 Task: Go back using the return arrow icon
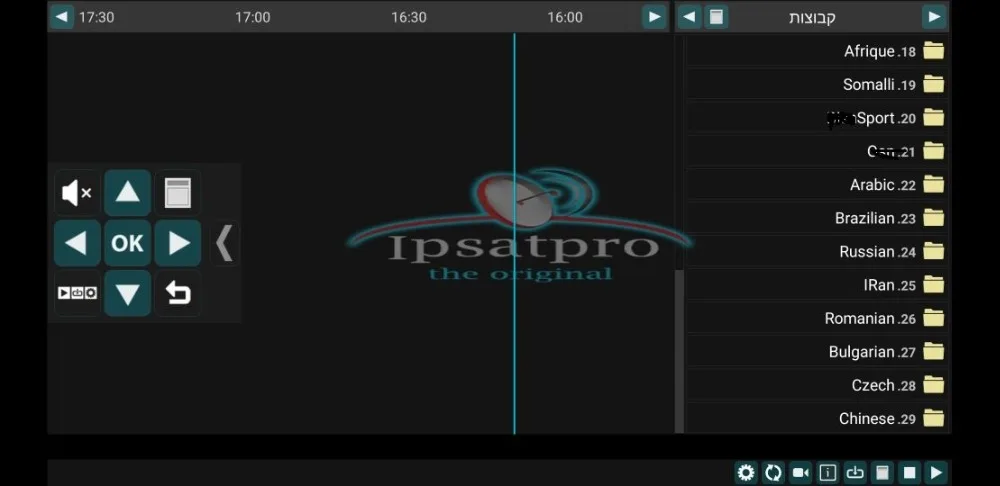pyautogui.click(x=178, y=293)
